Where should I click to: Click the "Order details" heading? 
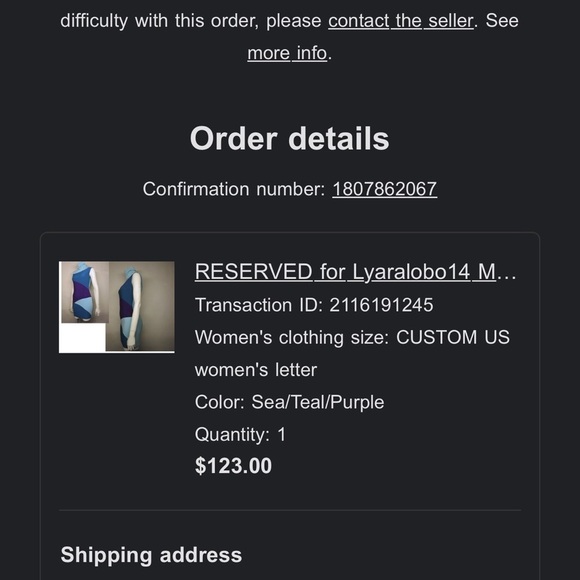pos(290,139)
